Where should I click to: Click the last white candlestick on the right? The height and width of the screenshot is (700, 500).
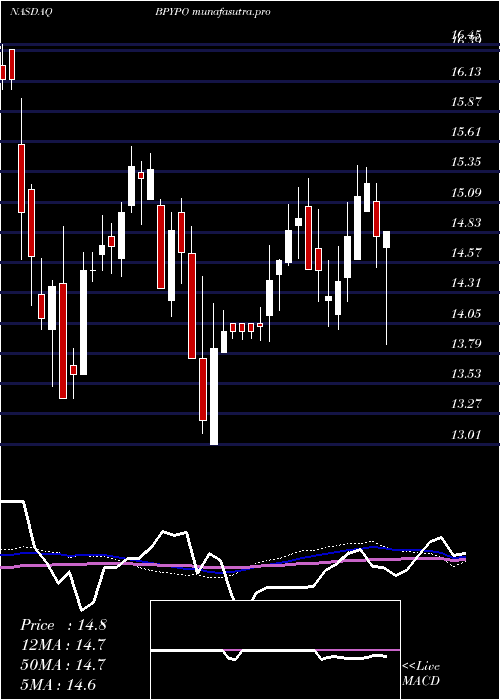click(x=387, y=239)
